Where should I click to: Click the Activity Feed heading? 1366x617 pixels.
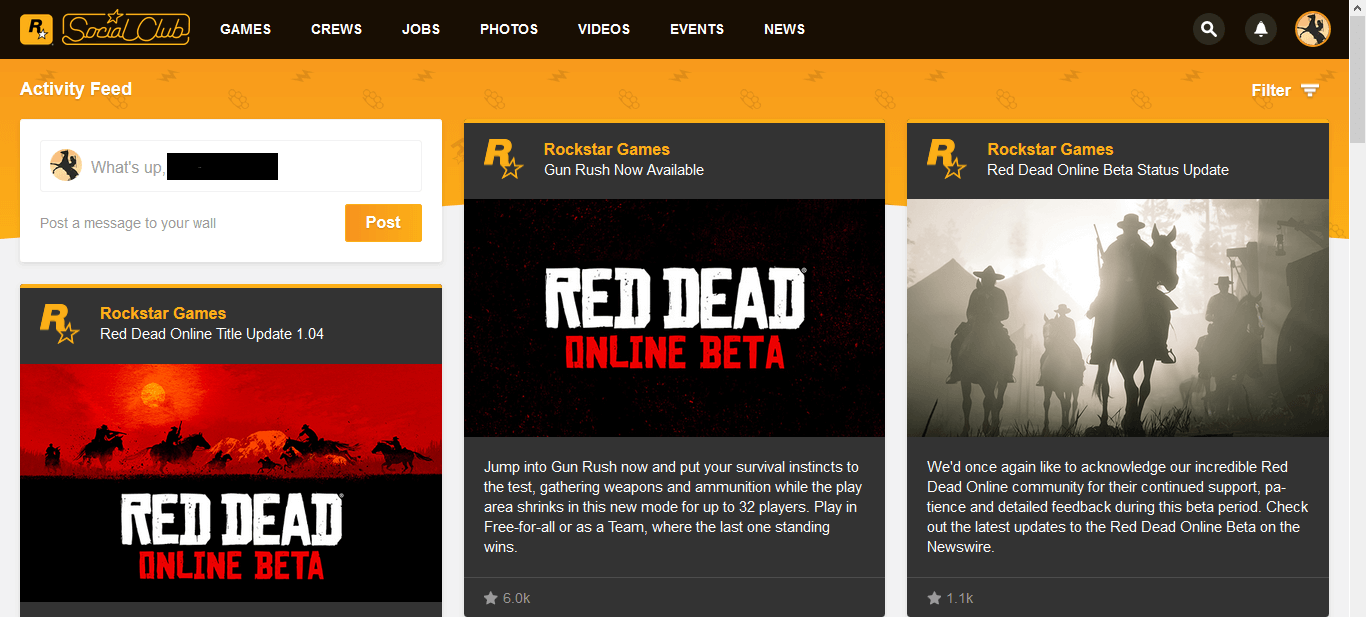[76, 89]
